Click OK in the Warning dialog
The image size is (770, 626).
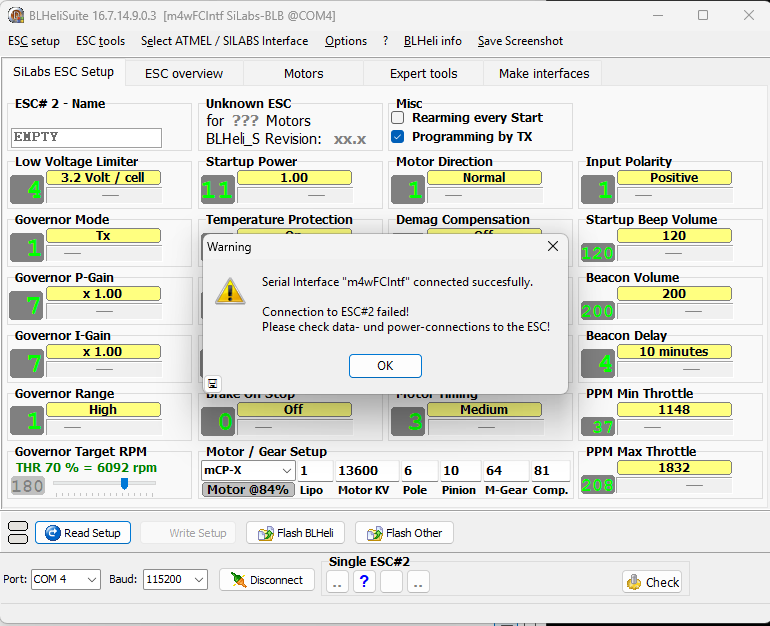(385, 366)
